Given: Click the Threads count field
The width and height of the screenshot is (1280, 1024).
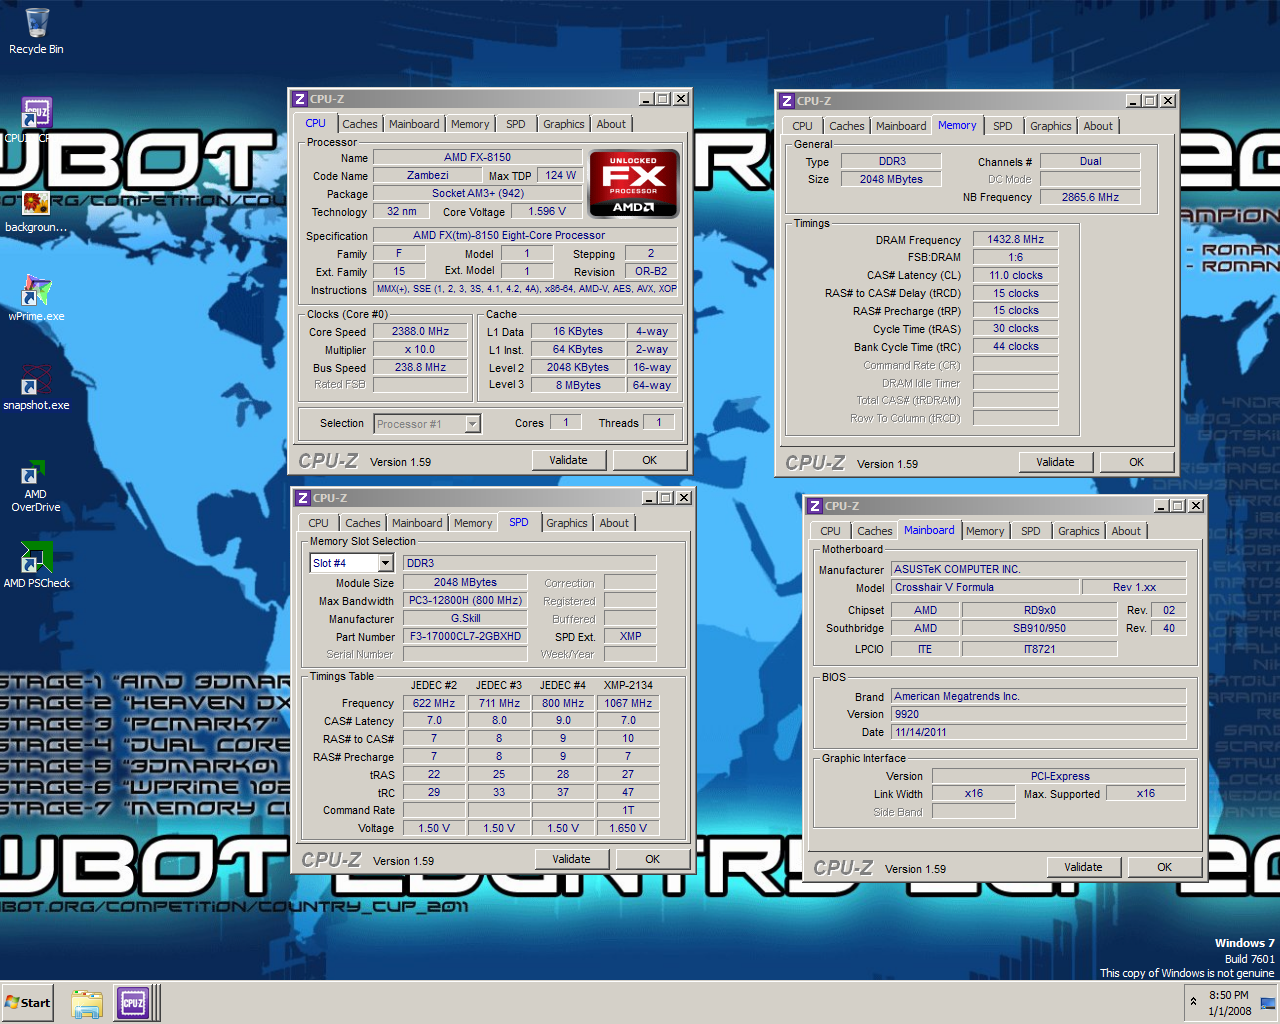Looking at the screenshot, I should (659, 422).
